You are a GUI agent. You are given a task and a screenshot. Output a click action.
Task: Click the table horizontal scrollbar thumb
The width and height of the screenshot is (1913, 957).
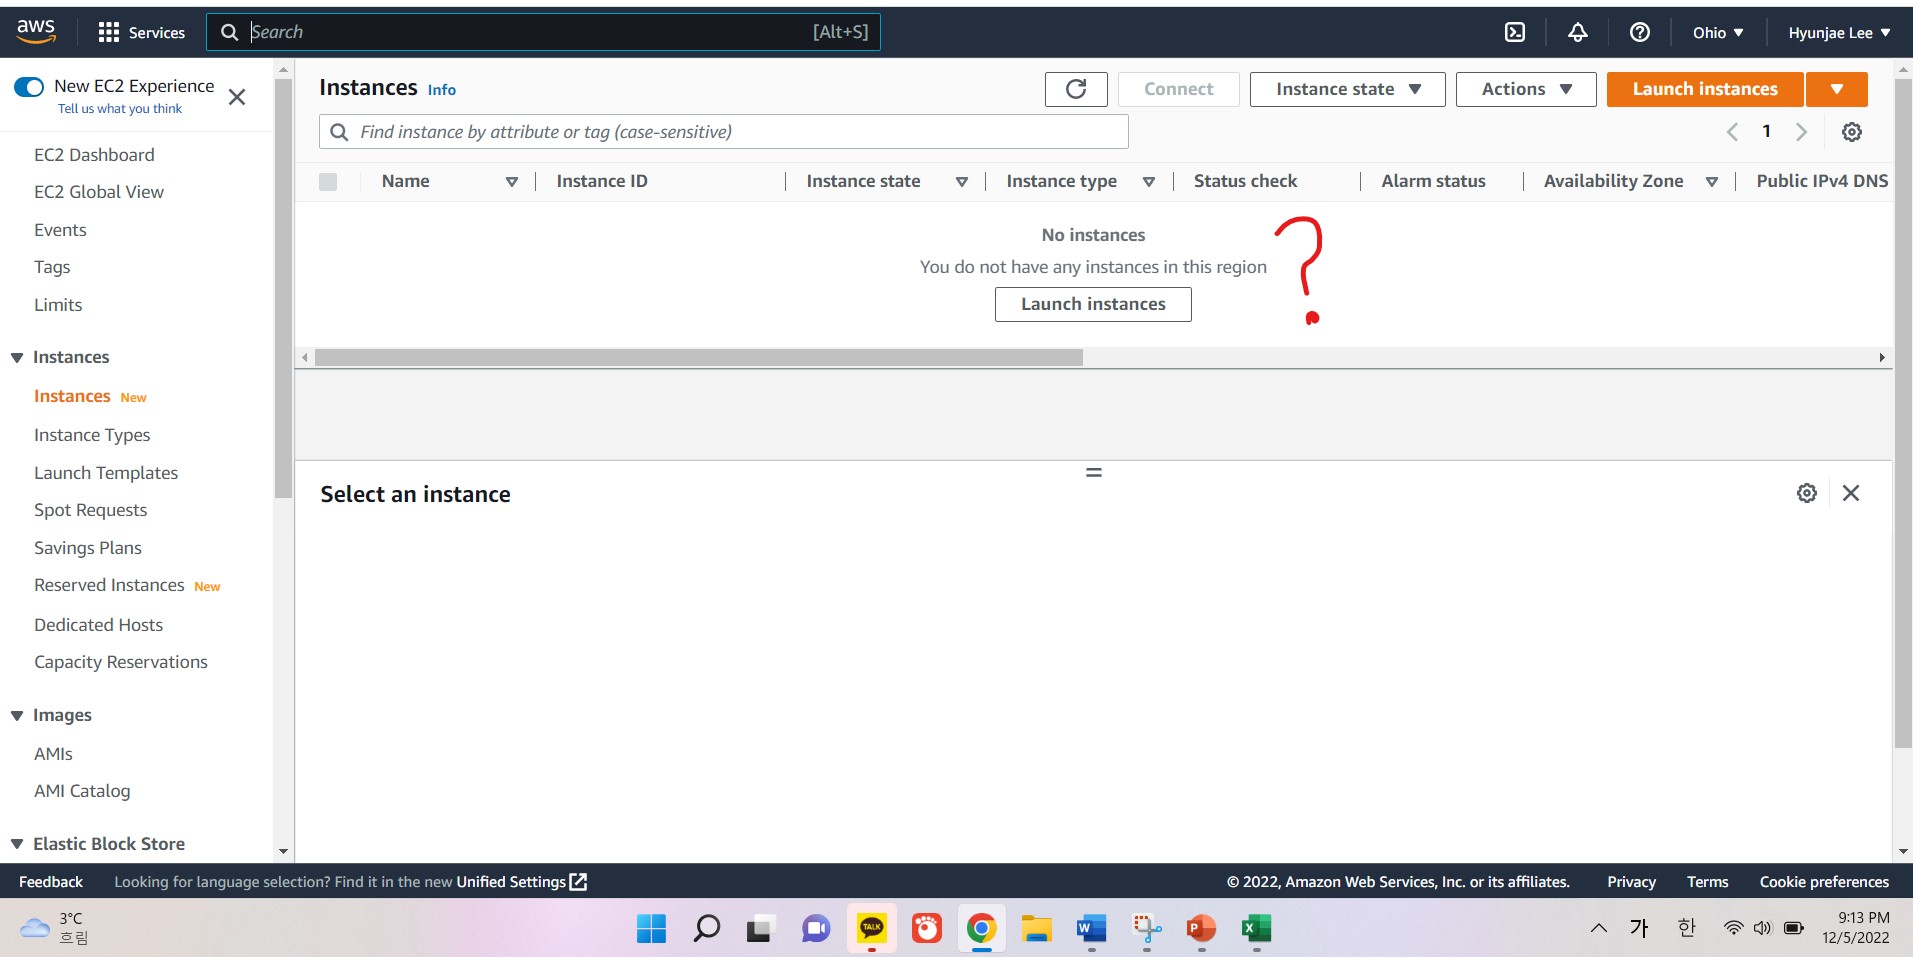tap(699, 357)
